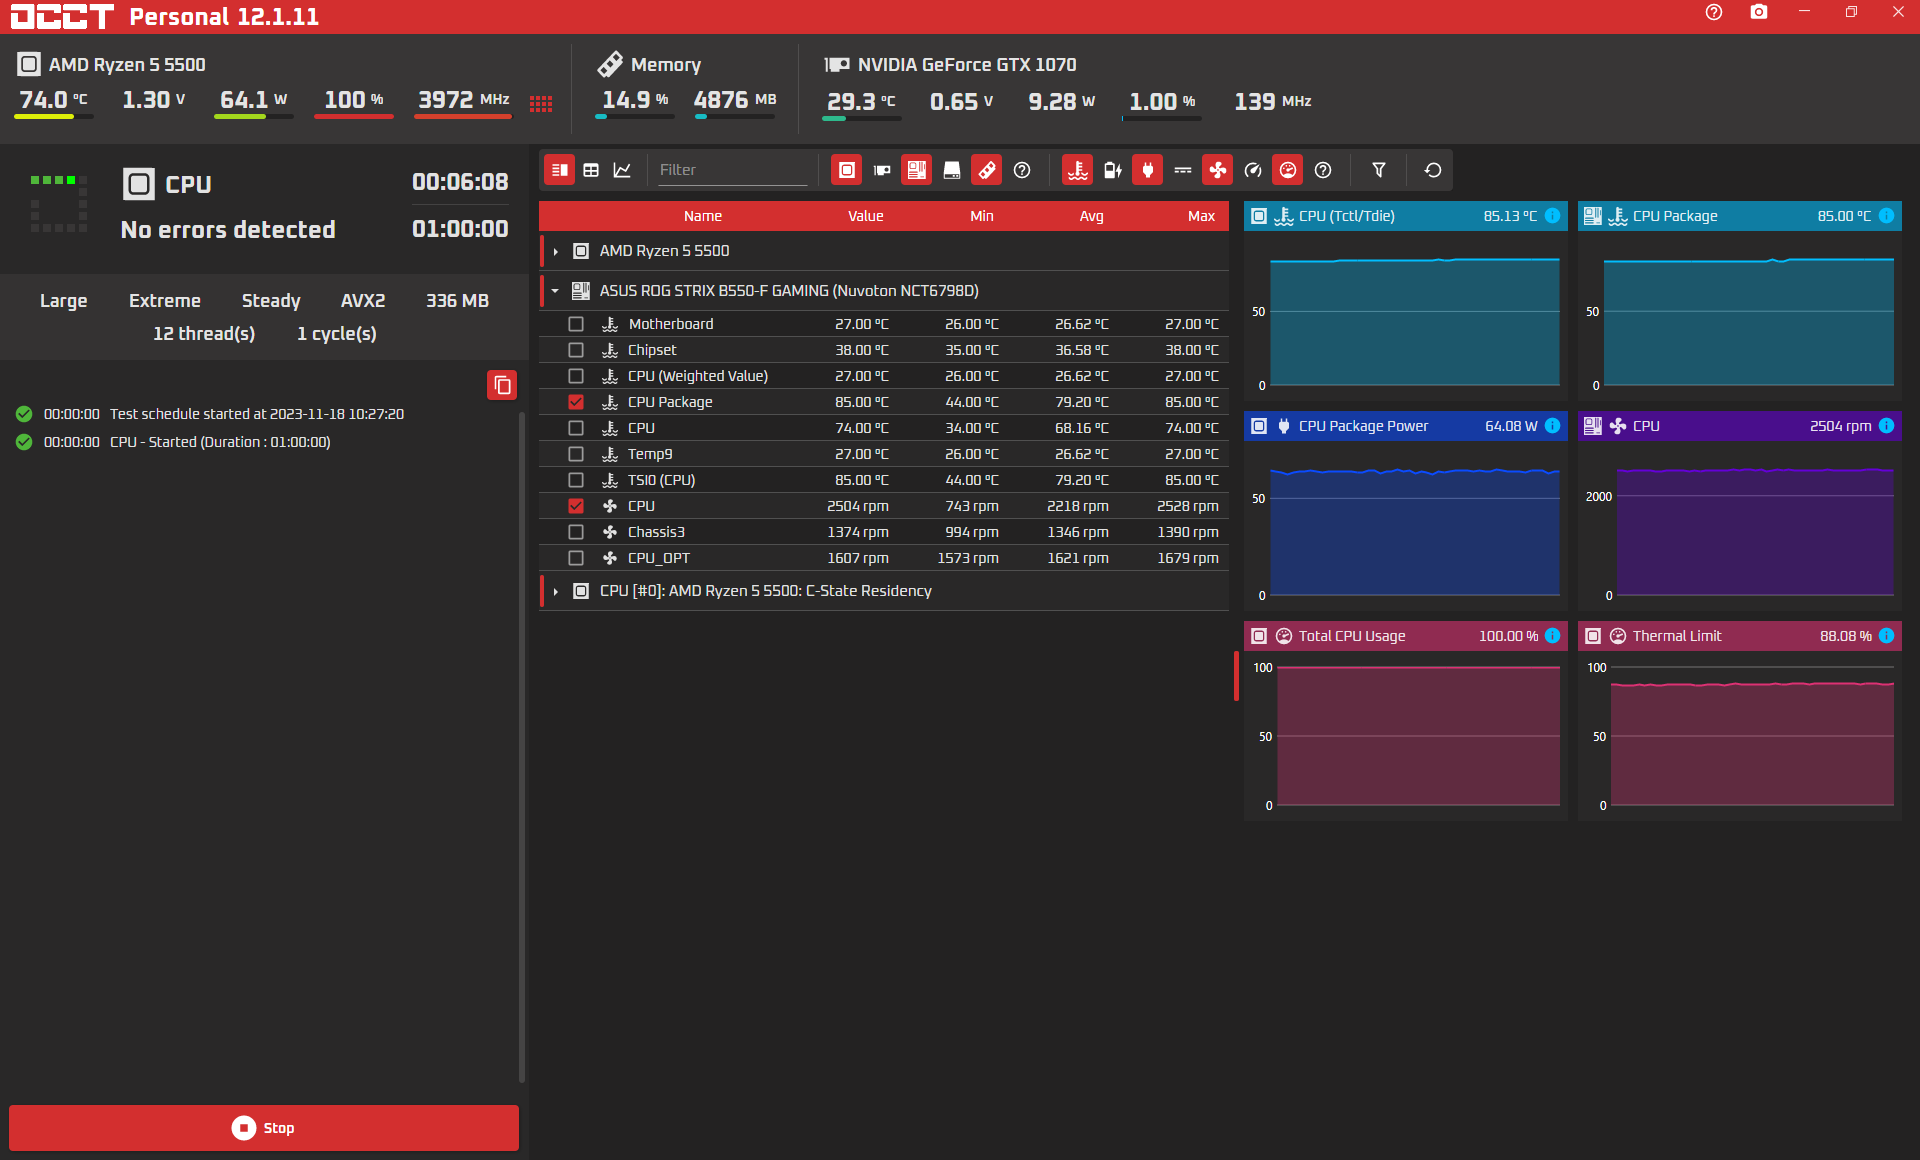
Task: Toggle the temperature sensor filter icon
Action: point(1077,170)
